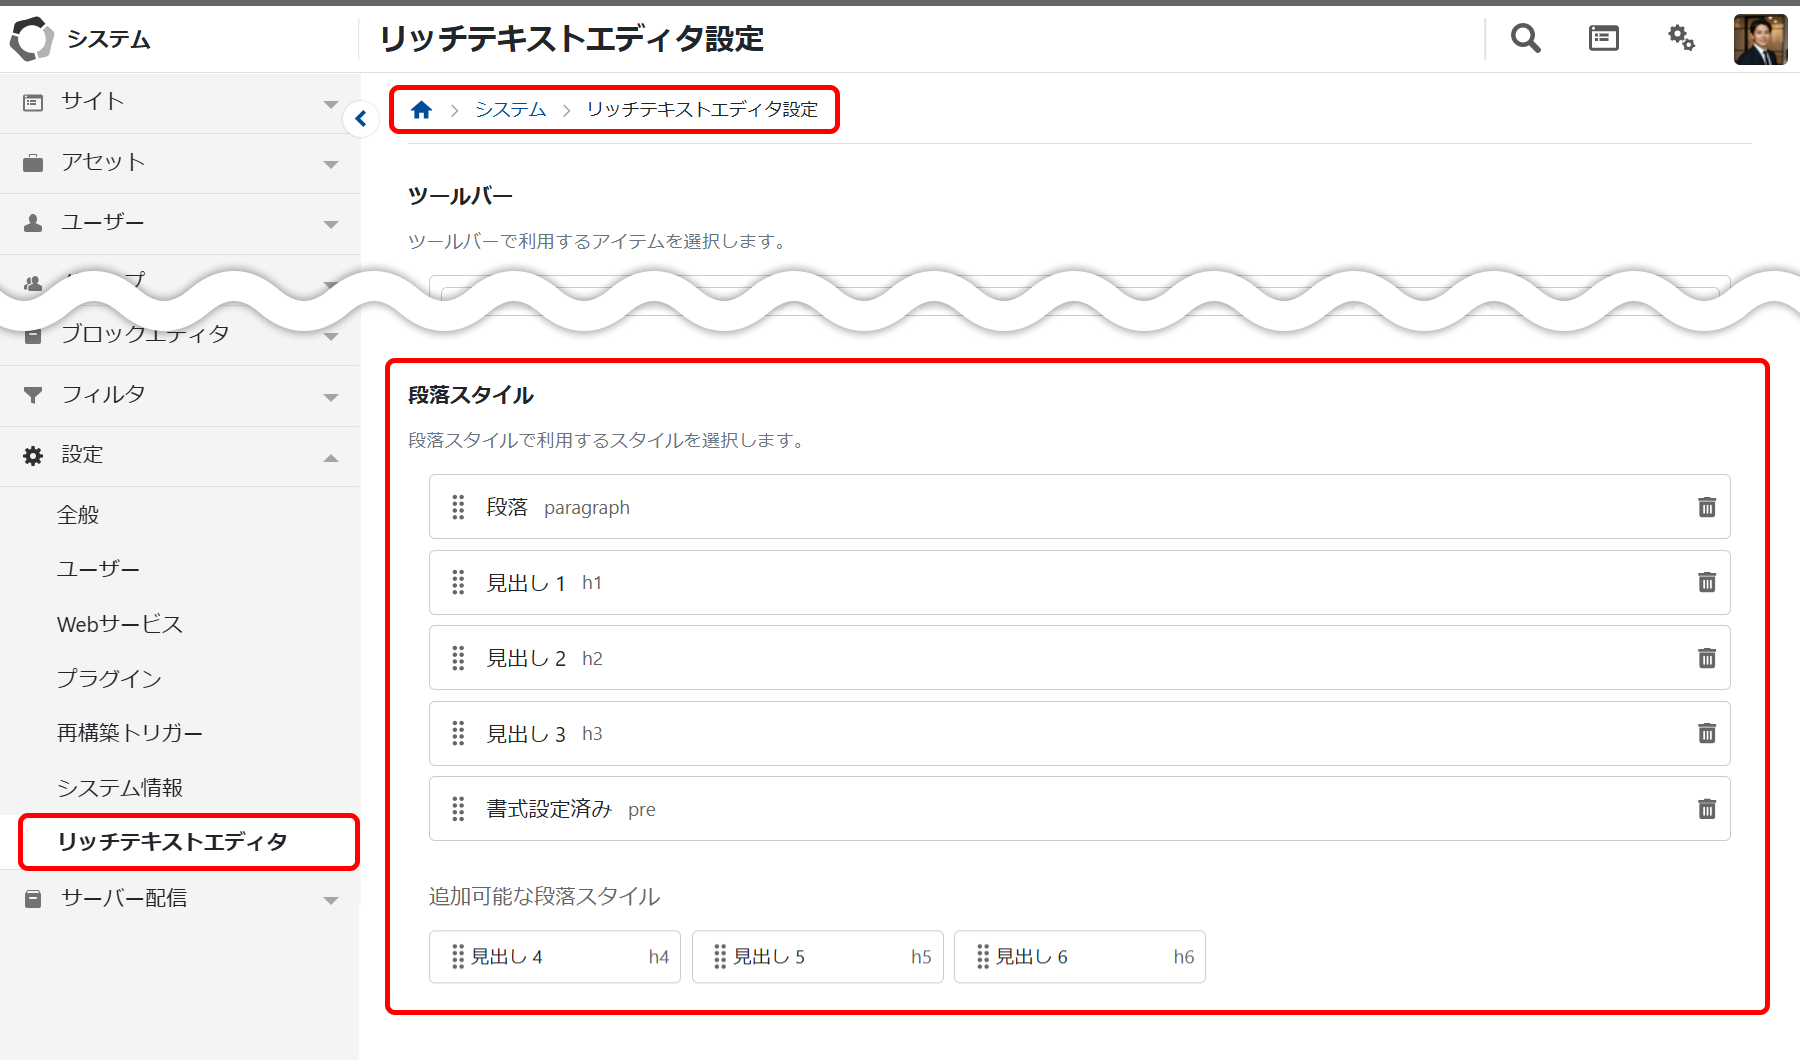Delete the 段落 paragraph style
This screenshot has width=1800, height=1060.
coord(1706,507)
